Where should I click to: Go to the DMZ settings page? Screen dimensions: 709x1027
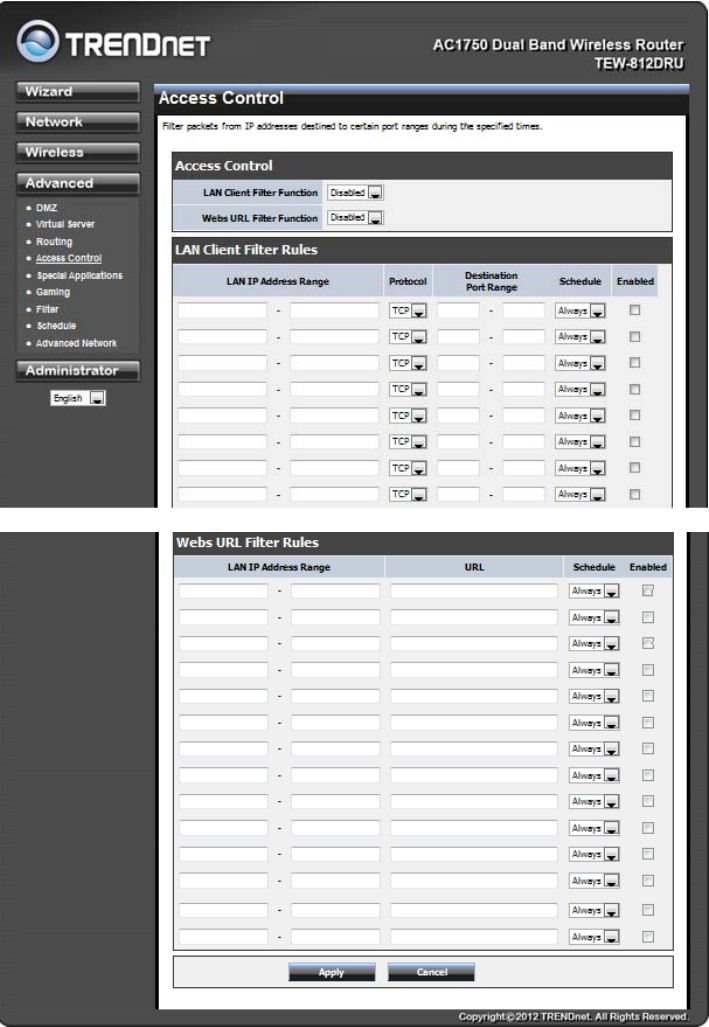(47, 208)
